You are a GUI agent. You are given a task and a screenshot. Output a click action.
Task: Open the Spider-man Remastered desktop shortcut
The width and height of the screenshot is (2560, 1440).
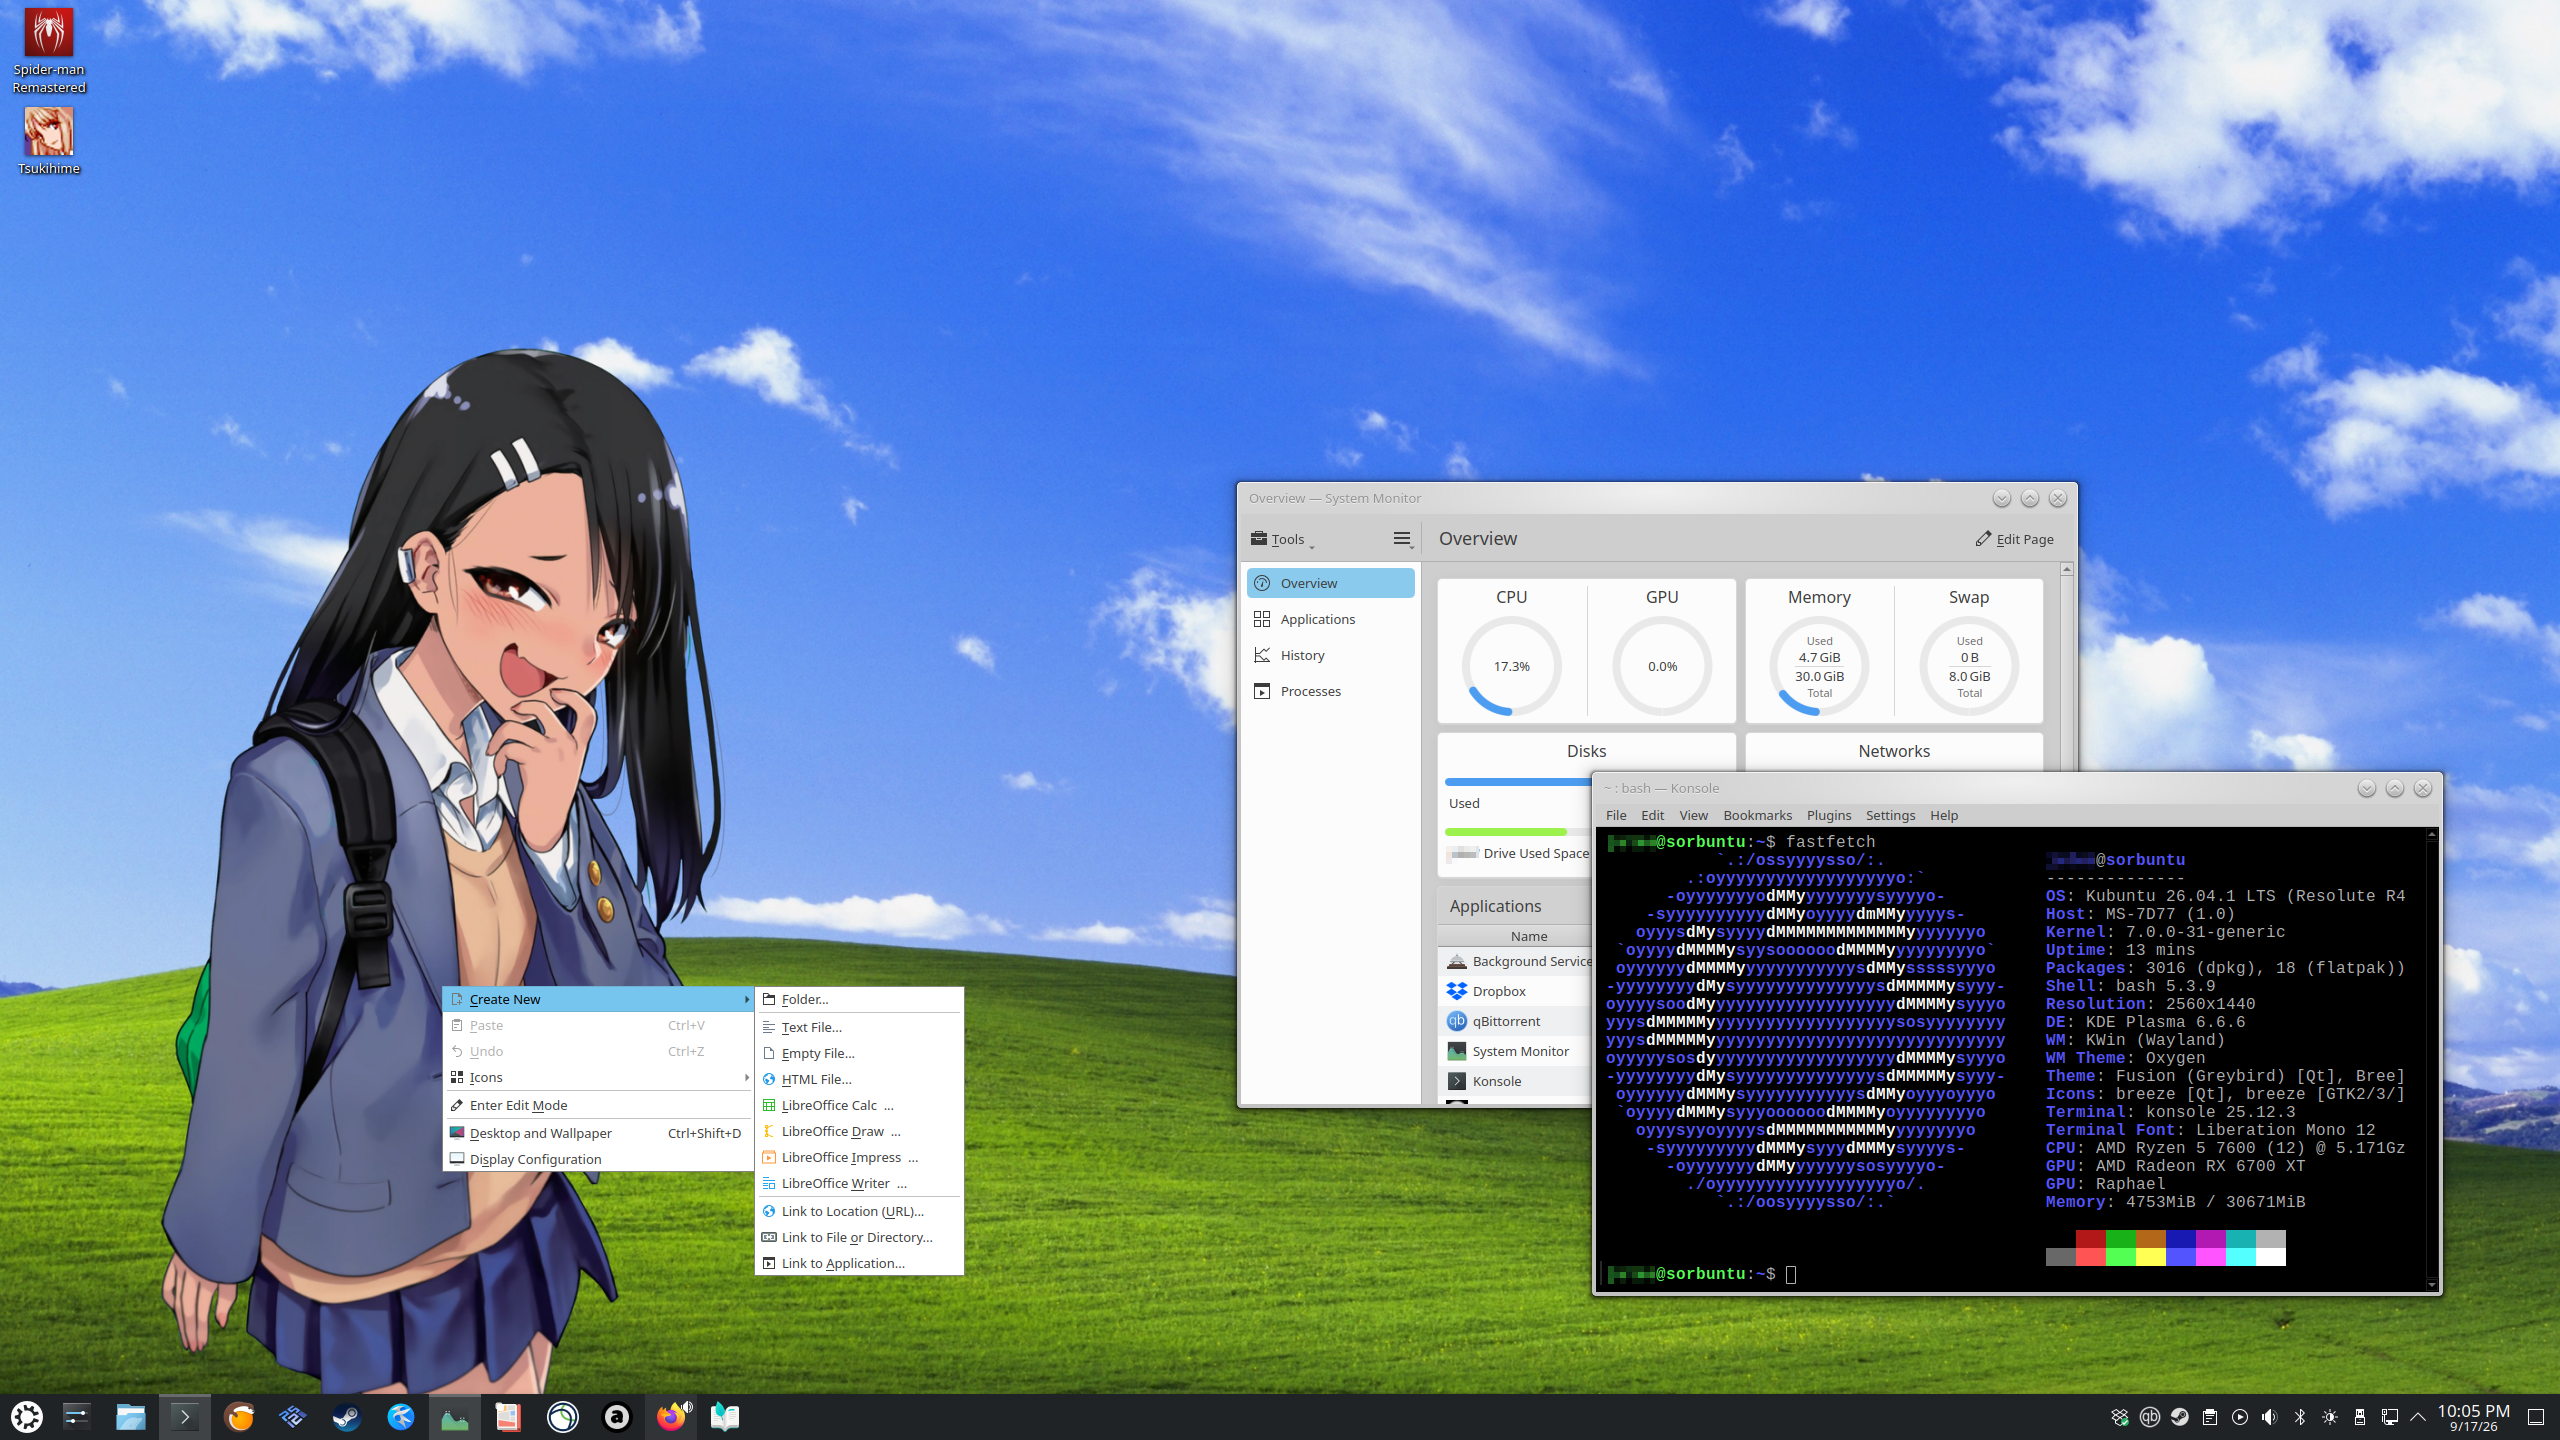point(49,50)
